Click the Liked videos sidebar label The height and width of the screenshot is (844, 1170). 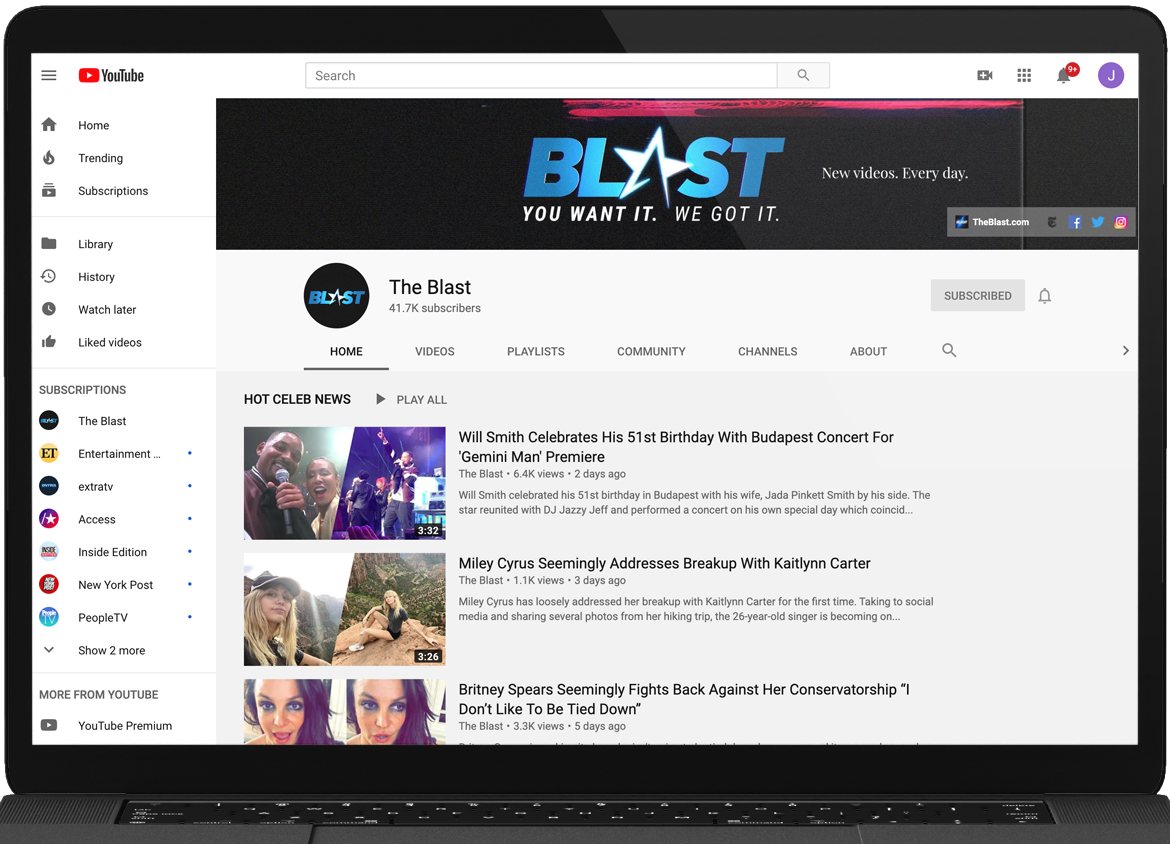tap(110, 343)
